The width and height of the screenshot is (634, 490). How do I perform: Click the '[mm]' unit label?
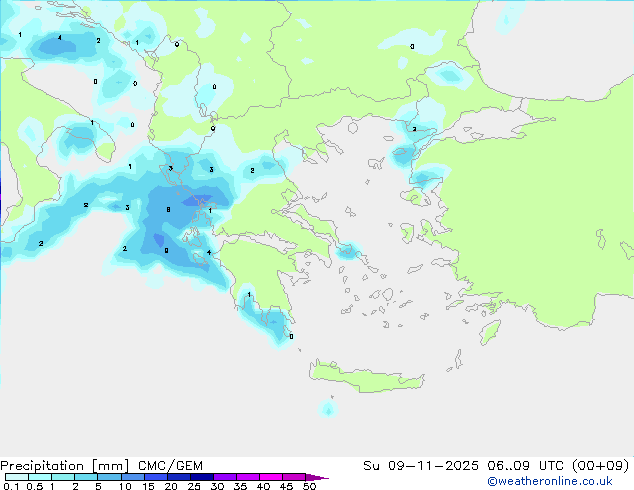click(110, 466)
